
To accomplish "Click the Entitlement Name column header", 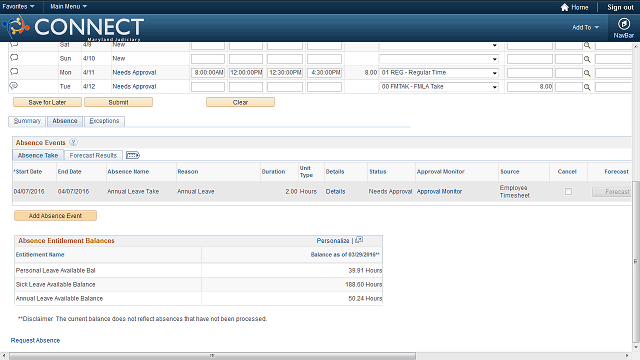I will click(40, 255).
